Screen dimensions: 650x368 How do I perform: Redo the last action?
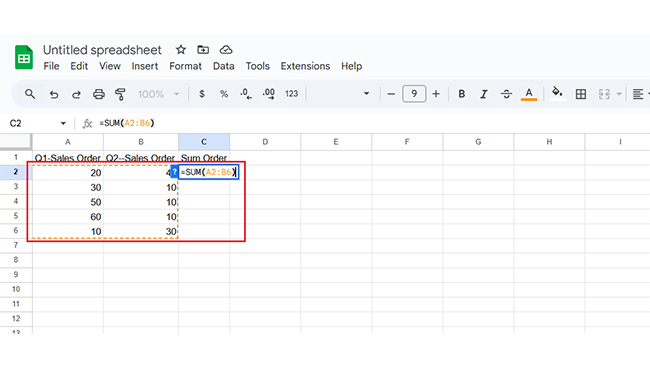coord(76,94)
